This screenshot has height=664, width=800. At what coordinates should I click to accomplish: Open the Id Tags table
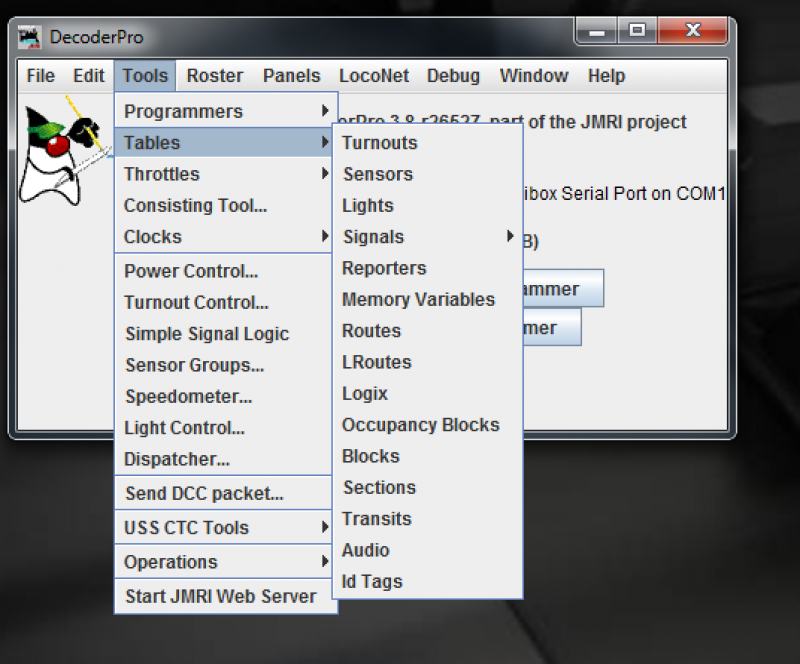[428, 581]
